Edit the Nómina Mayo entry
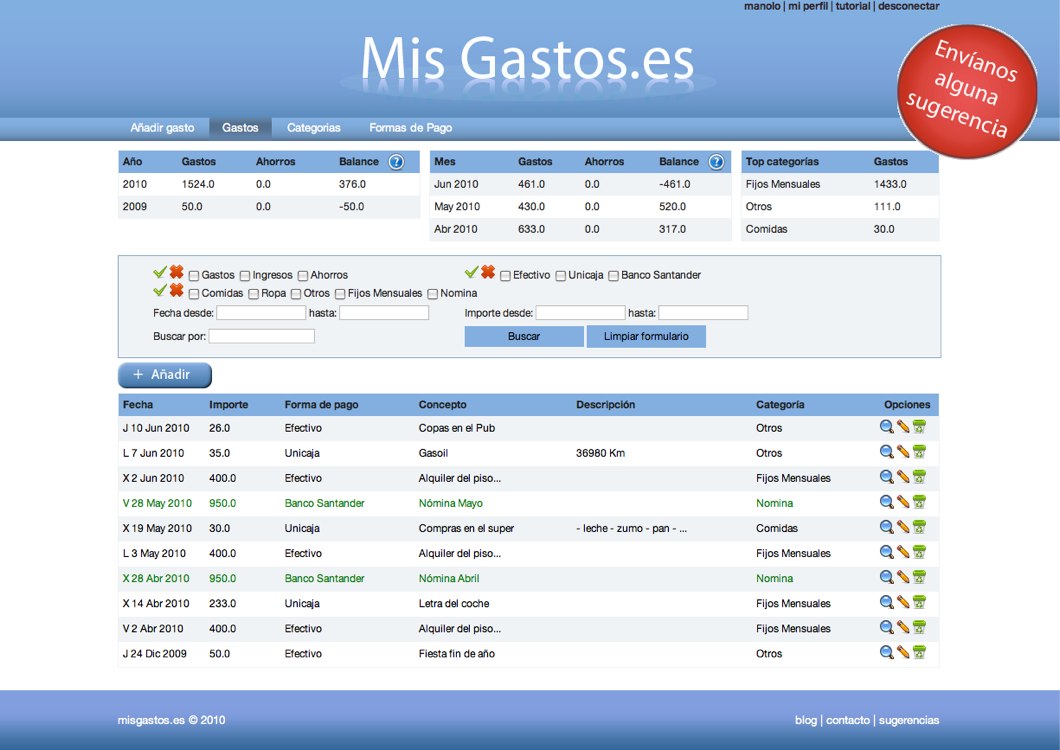The height and width of the screenshot is (750, 1060). pyautogui.click(x=902, y=502)
